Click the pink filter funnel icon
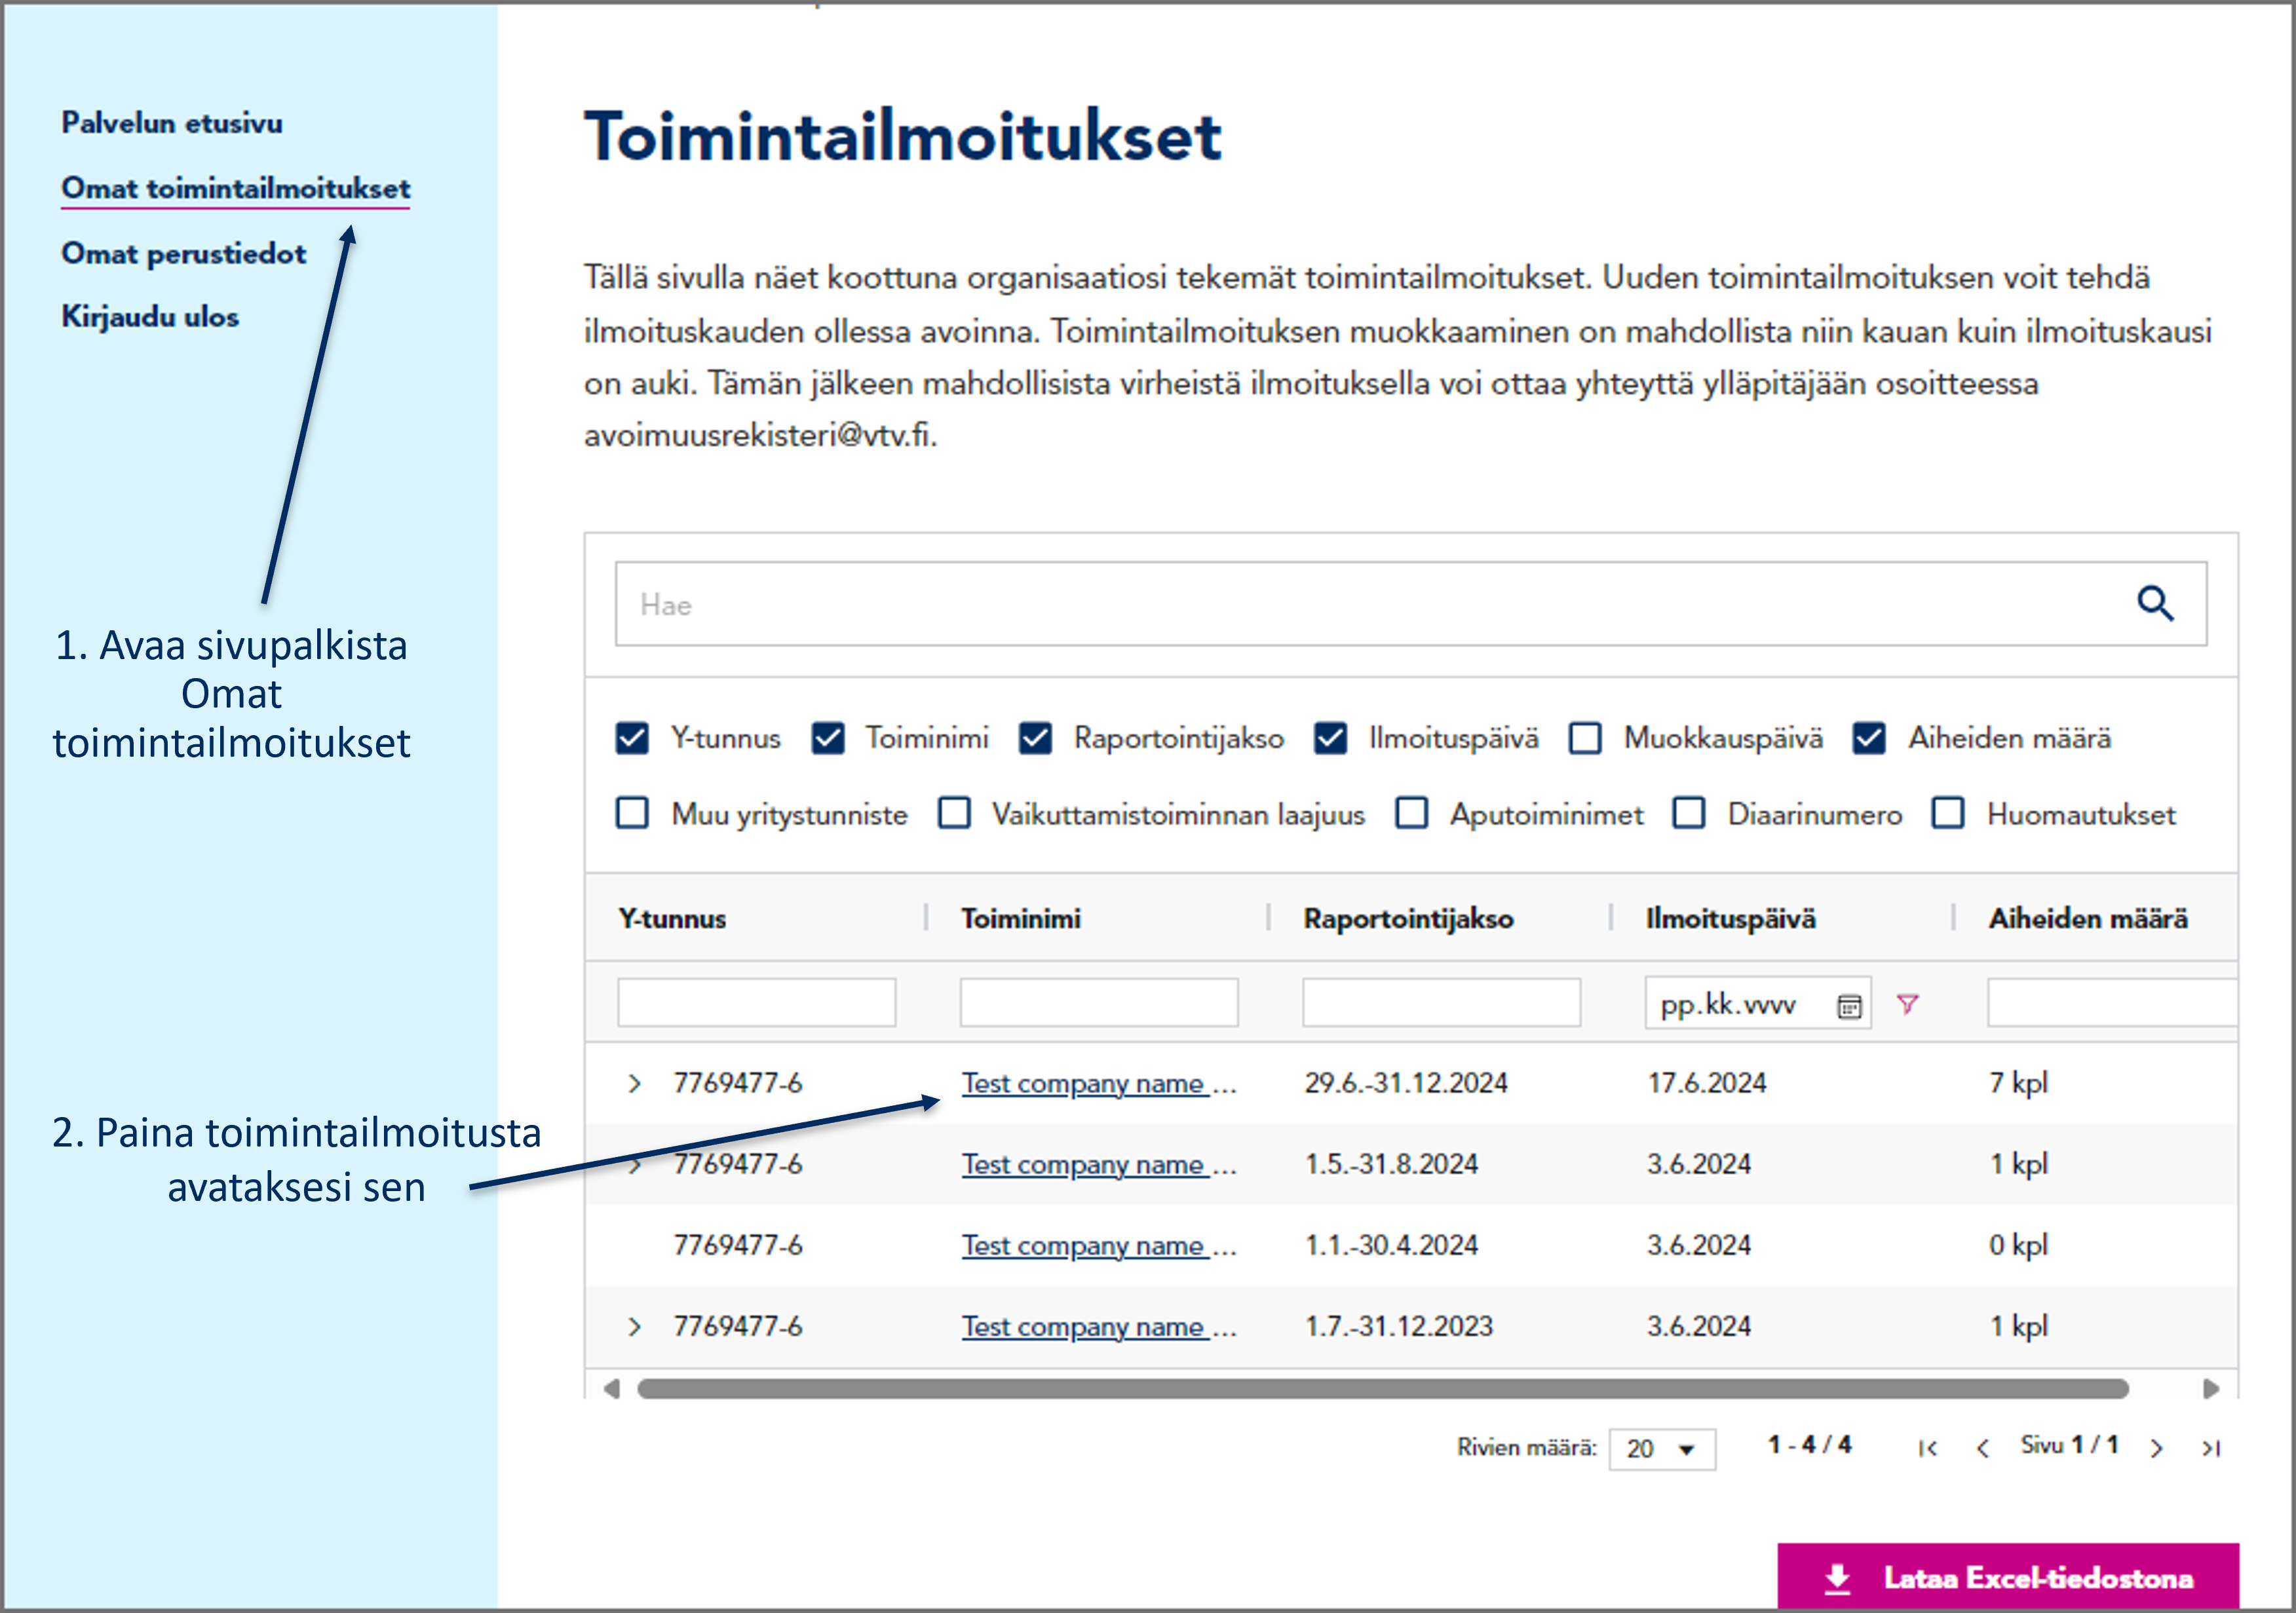This screenshot has width=2296, height=1613. point(1907,1004)
